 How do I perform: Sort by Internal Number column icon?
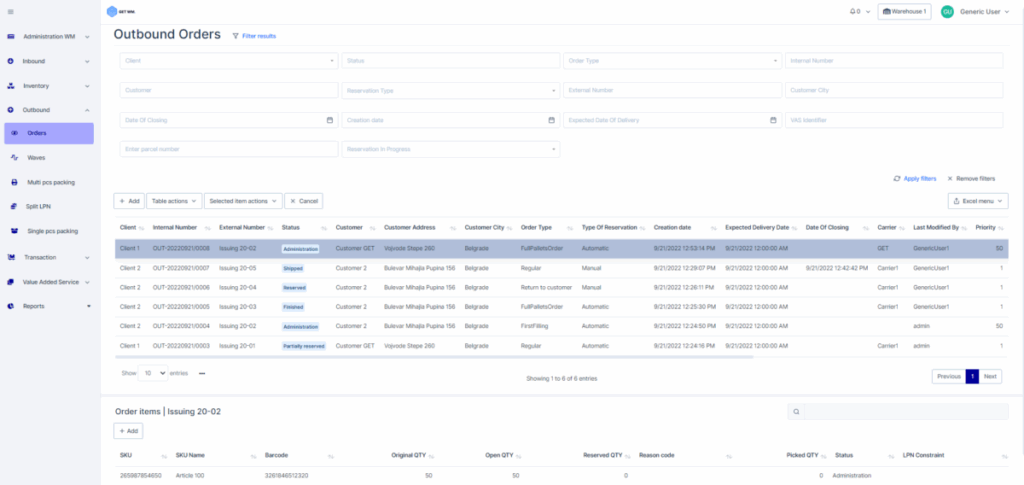[208, 228]
